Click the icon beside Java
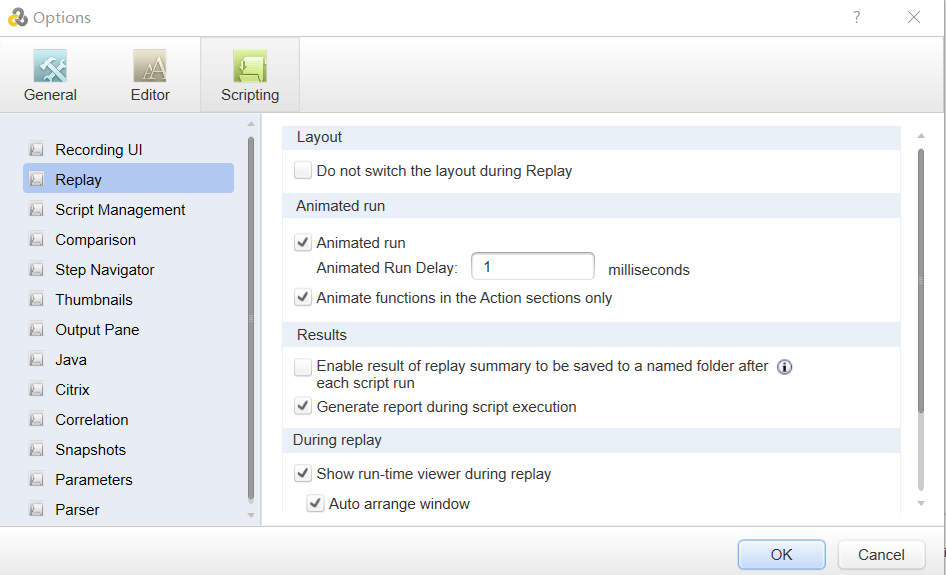The width and height of the screenshot is (946, 575). 36,360
